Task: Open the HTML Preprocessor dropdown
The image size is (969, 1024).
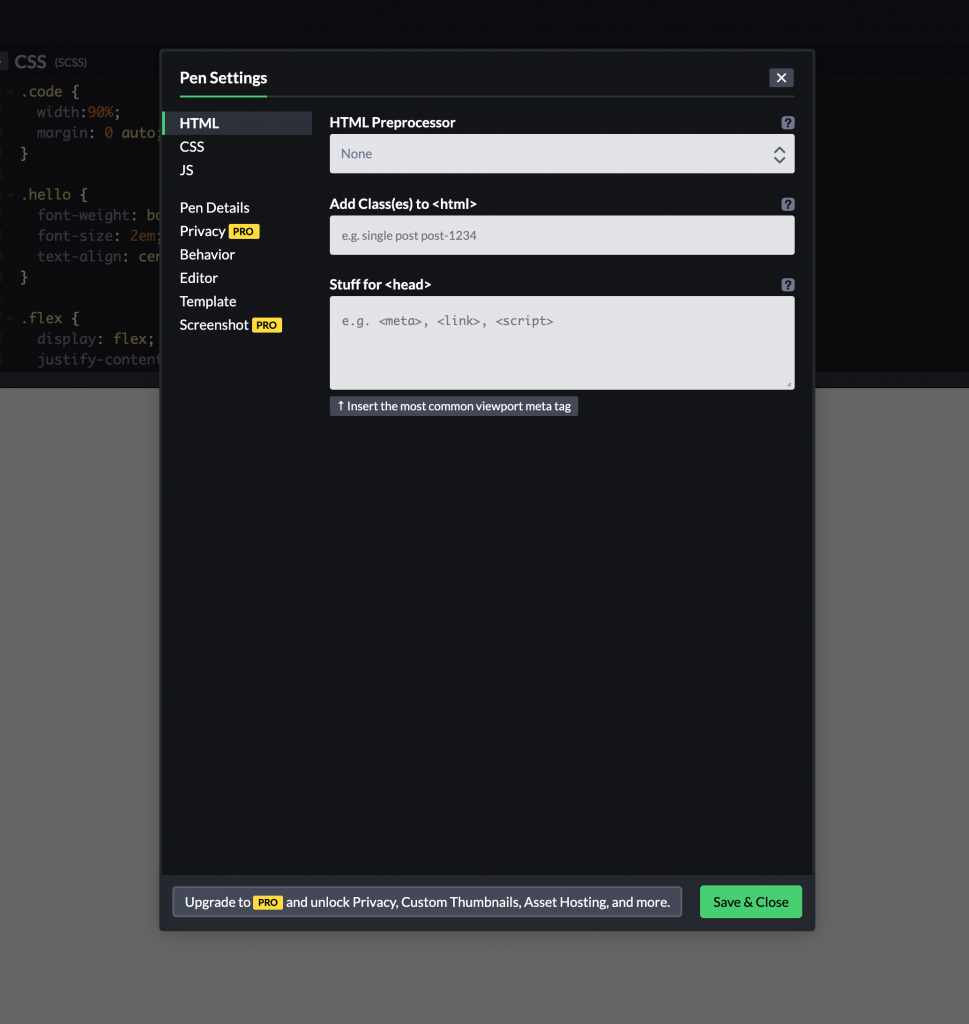Action: coord(562,153)
